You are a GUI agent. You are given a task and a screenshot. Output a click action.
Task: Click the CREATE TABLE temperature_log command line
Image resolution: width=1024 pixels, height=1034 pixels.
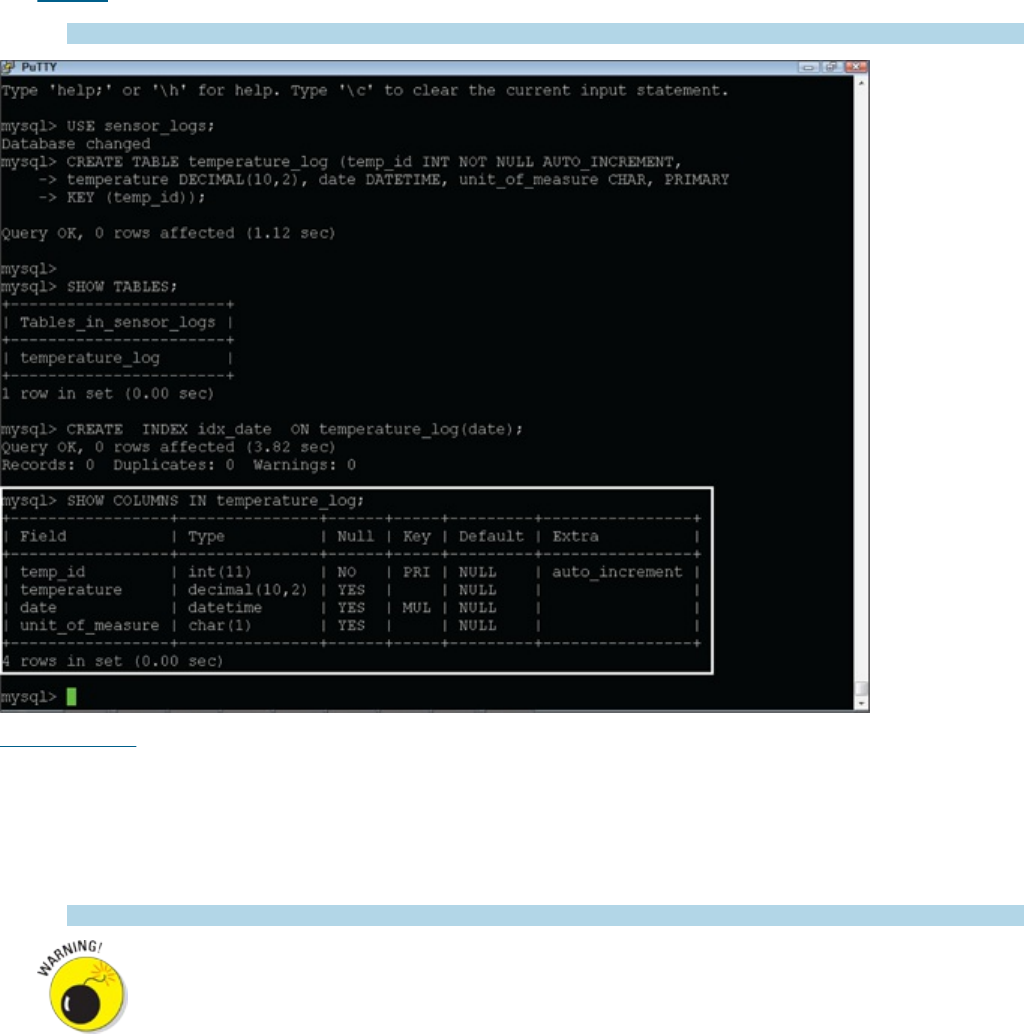(x=374, y=162)
